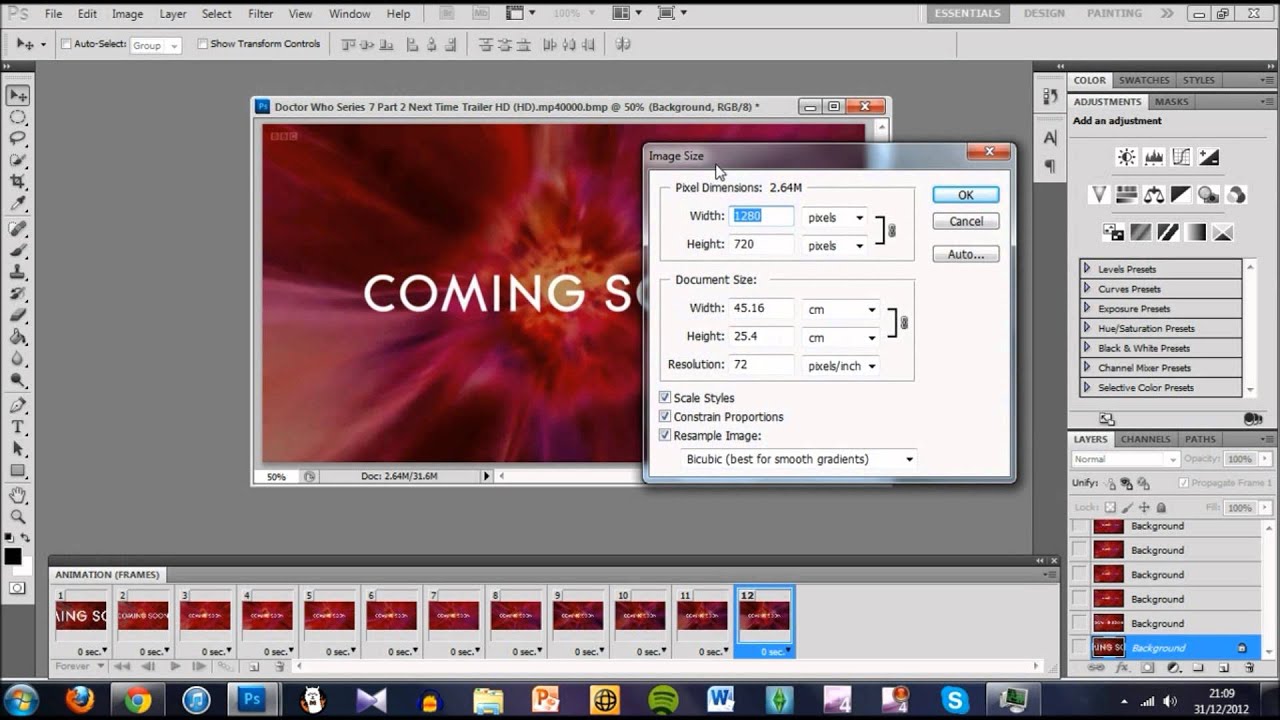
Task: Add a Black & White adjustment
Action: click(x=1181, y=195)
